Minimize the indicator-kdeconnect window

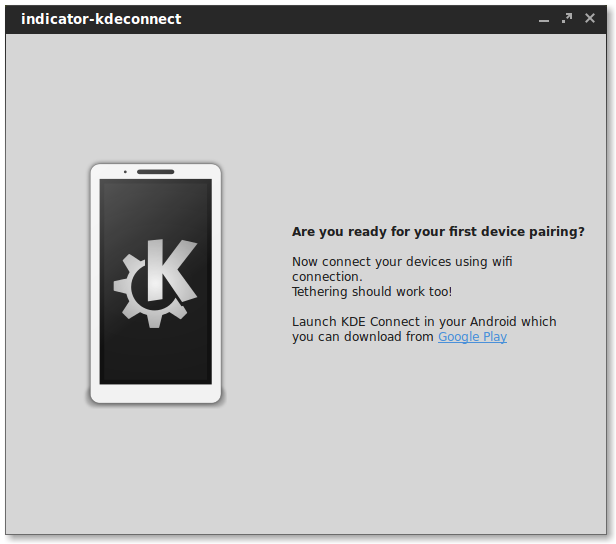pos(544,19)
